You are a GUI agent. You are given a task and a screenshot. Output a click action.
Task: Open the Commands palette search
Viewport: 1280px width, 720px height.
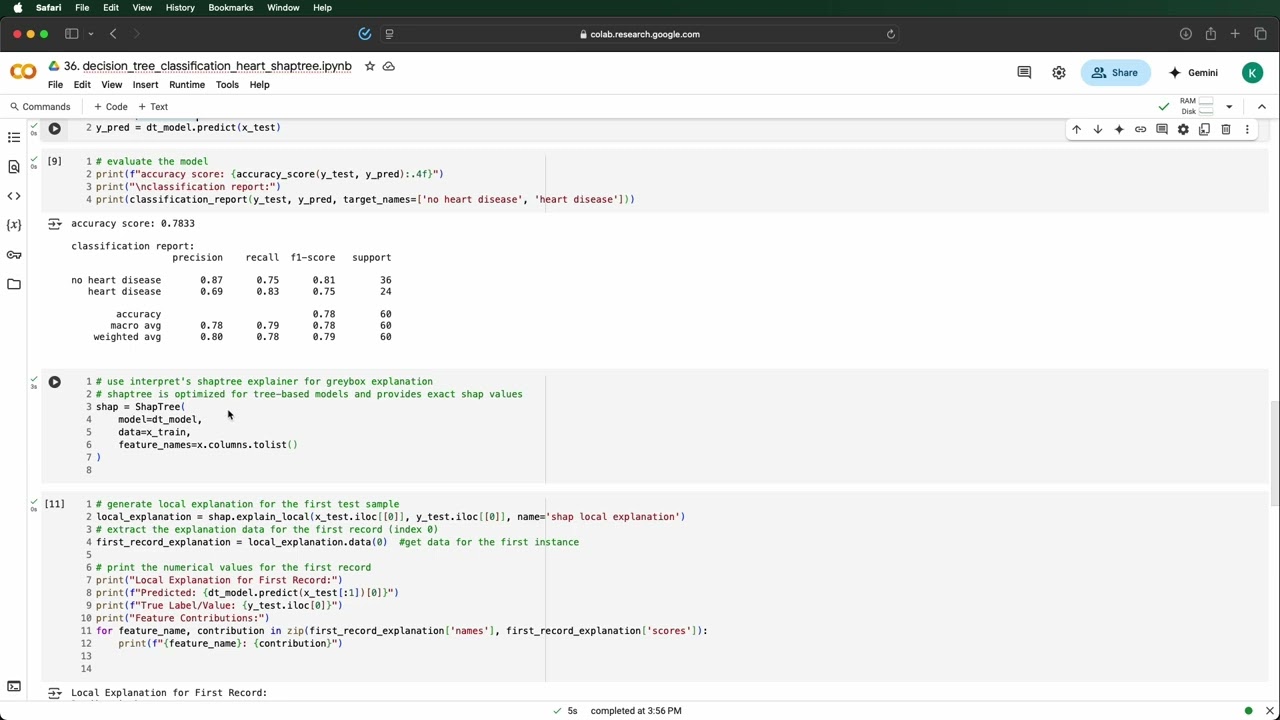coord(40,106)
